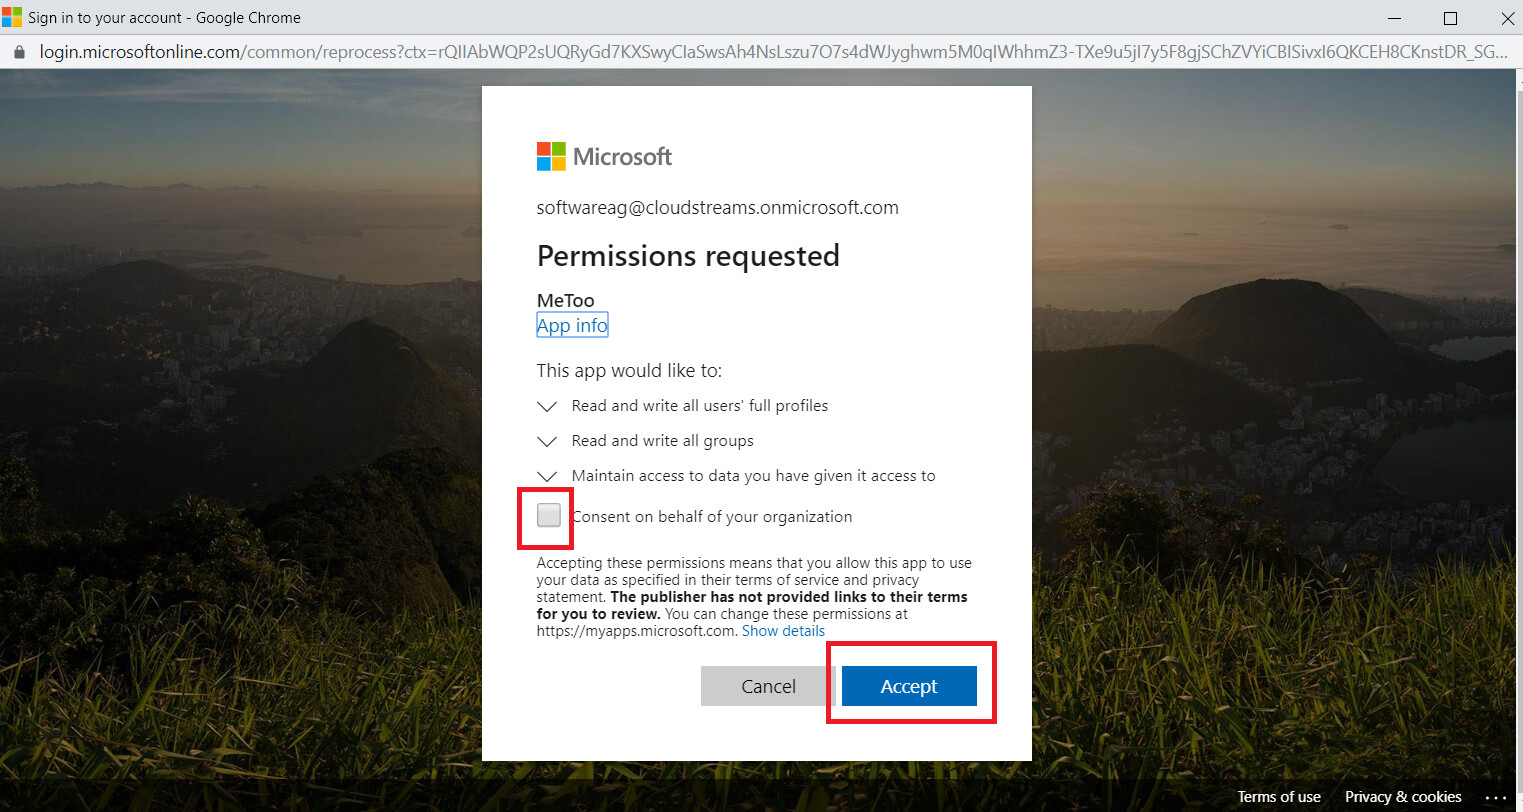This screenshot has height=812, width=1523.
Task: Open the three-dots menu at bottom right
Action: pos(1495,797)
